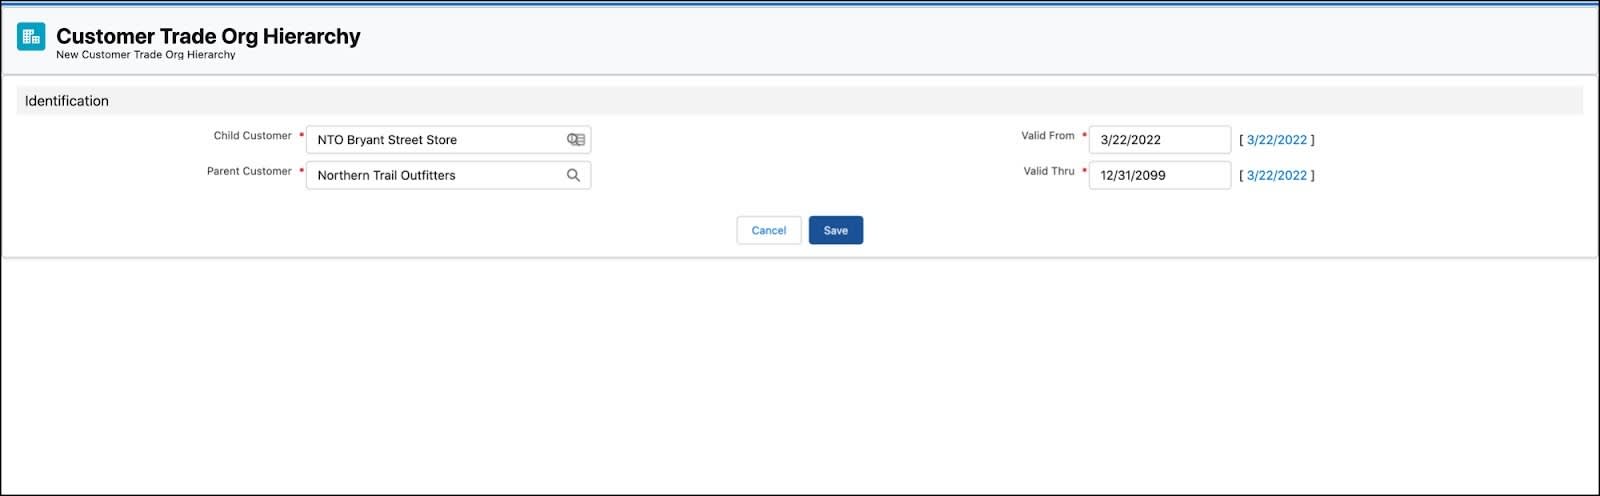Click the Identification section header

[x=799, y=101]
